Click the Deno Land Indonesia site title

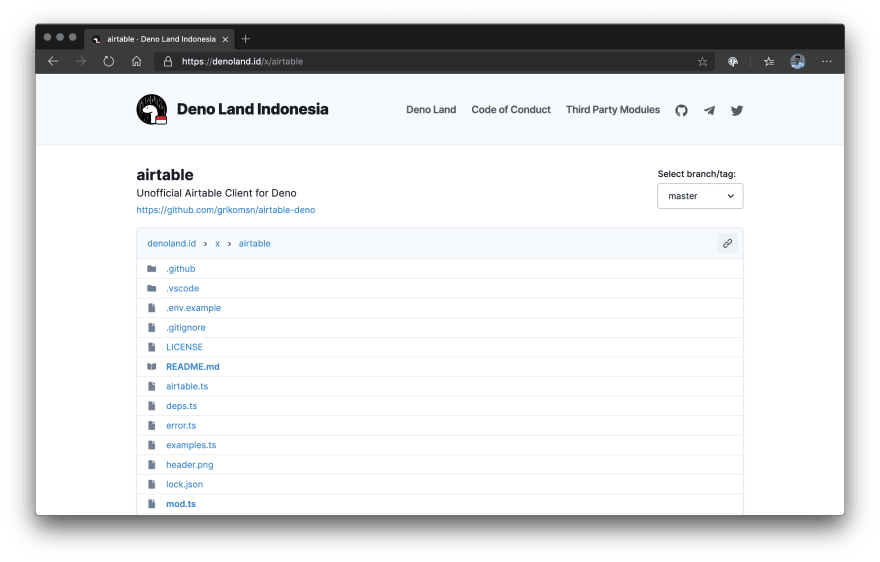coord(253,109)
